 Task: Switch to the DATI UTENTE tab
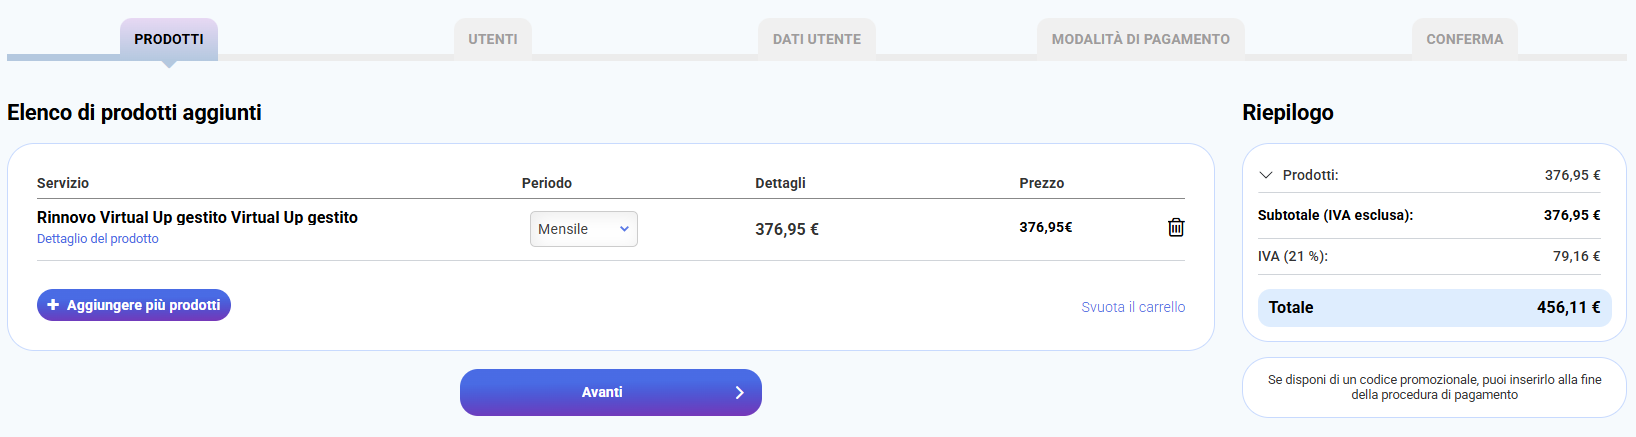pyautogui.click(x=816, y=39)
